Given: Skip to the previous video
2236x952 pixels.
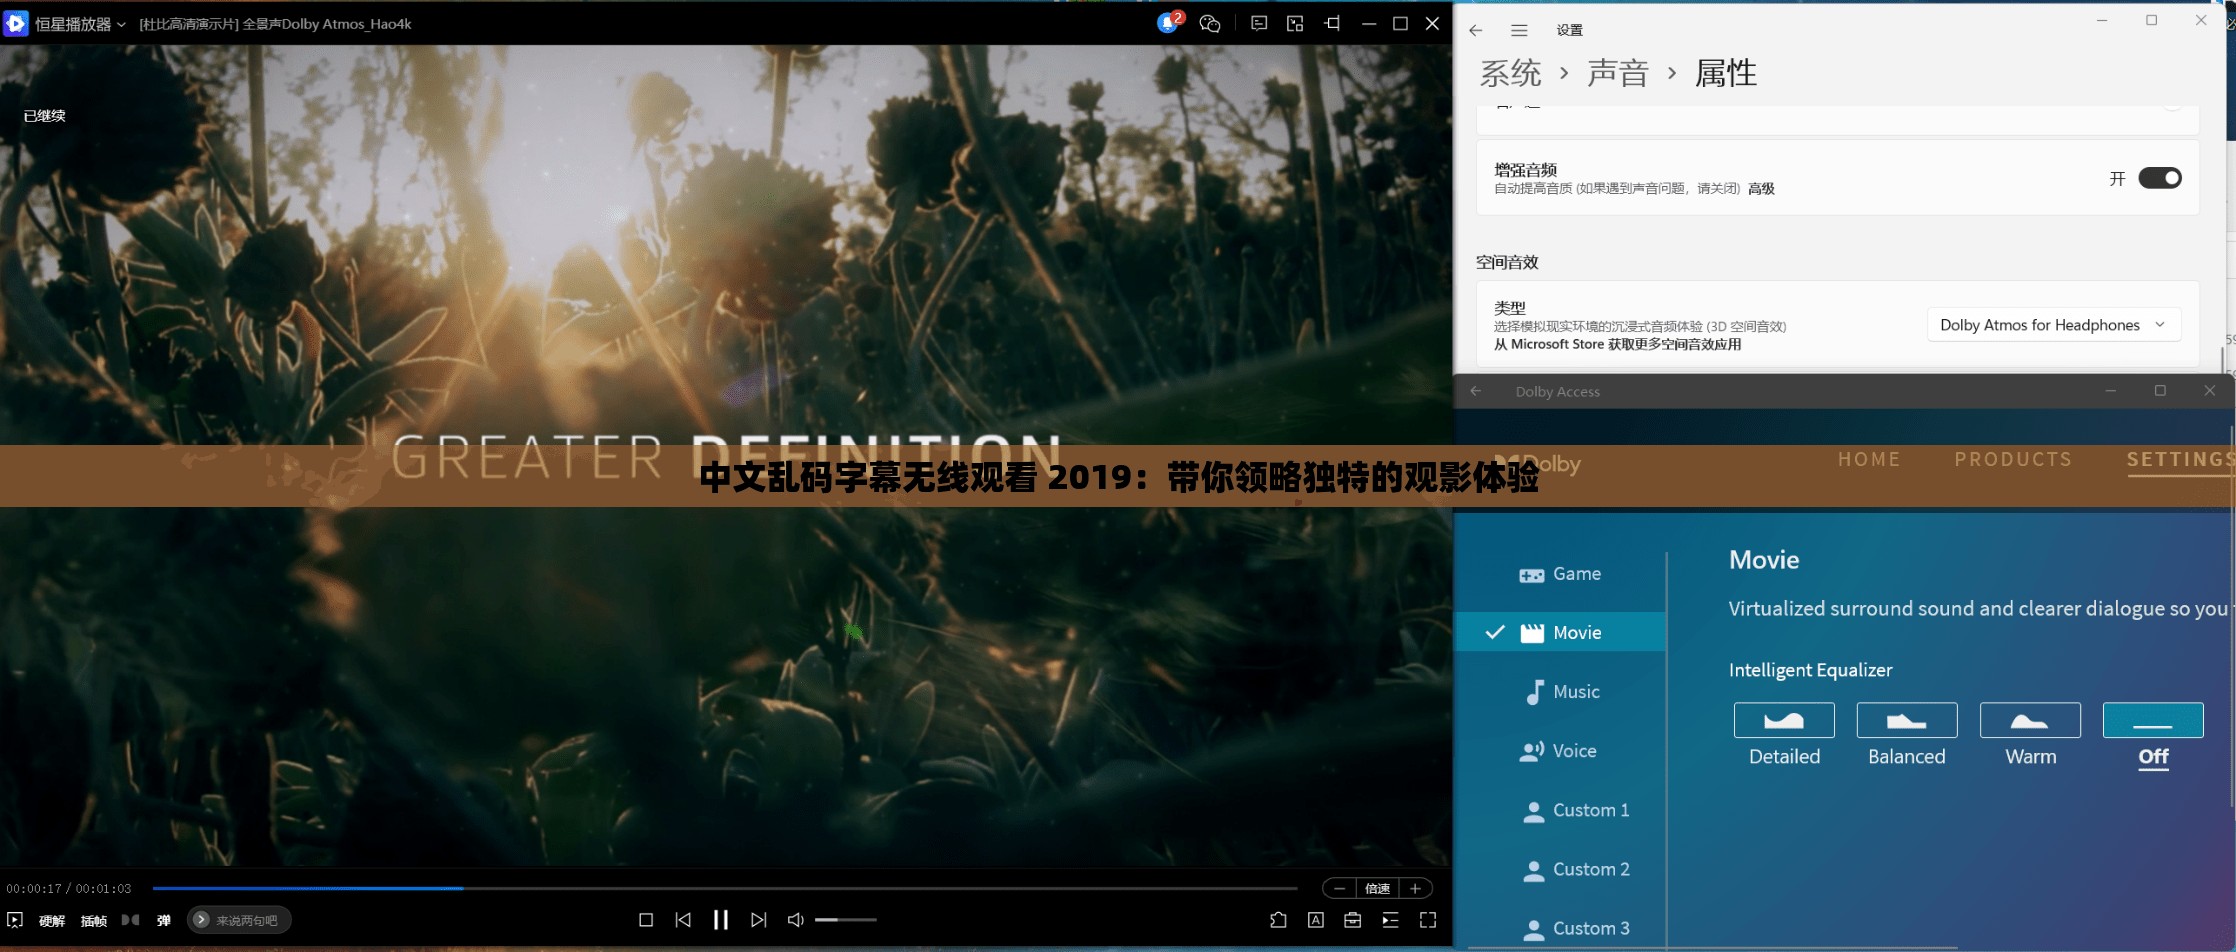Looking at the screenshot, I should click(683, 920).
